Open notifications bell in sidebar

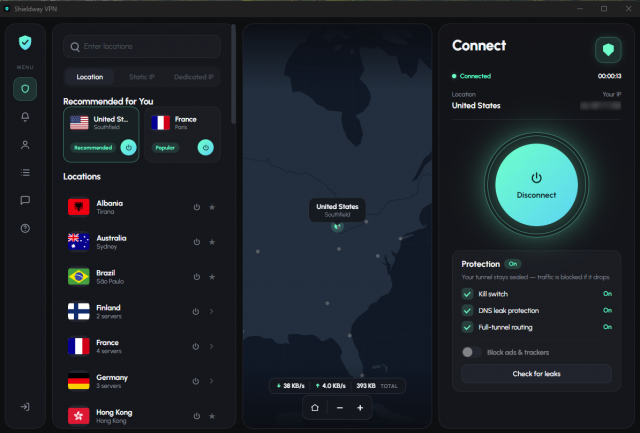point(25,117)
